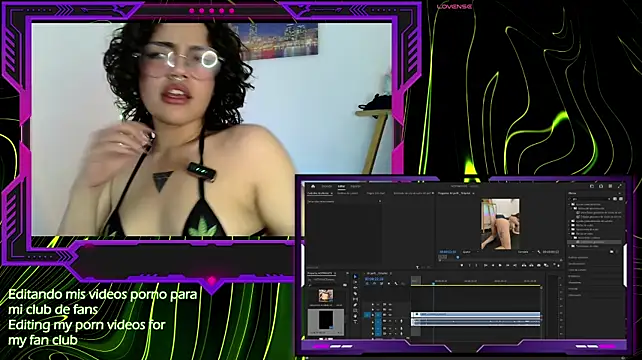The width and height of the screenshot is (642, 360).
Task: Open timeline display settings wrench
Action: pos(396,283)
